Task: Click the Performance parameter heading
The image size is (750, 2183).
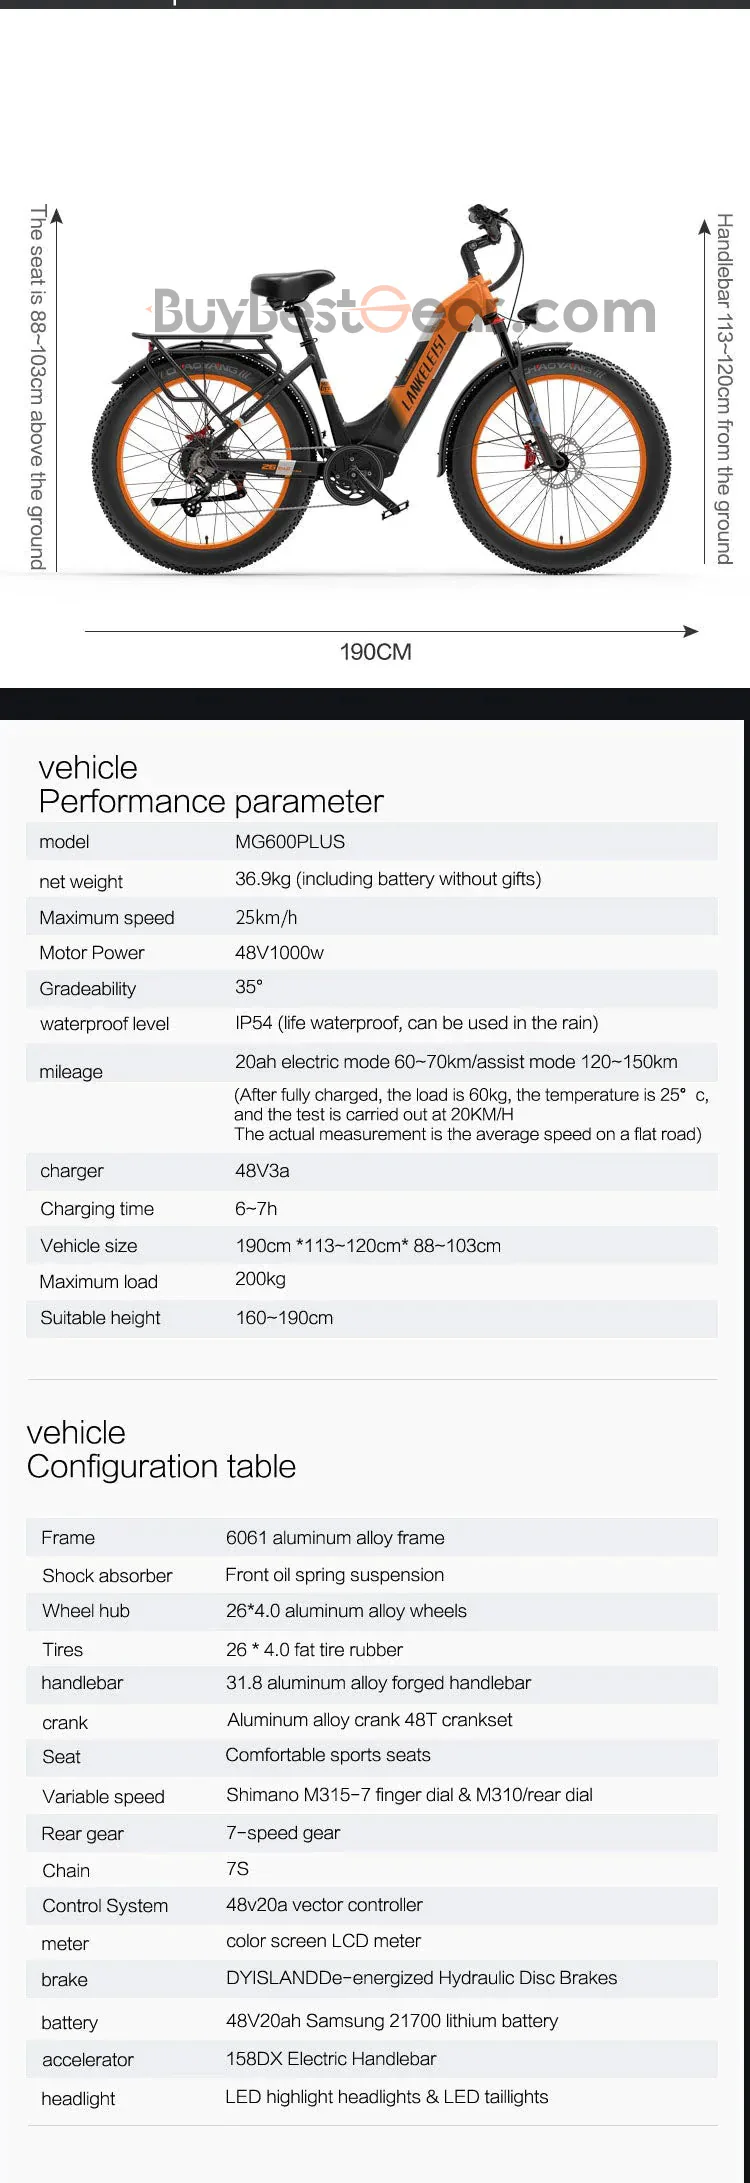Action: [x=210, y=802]
